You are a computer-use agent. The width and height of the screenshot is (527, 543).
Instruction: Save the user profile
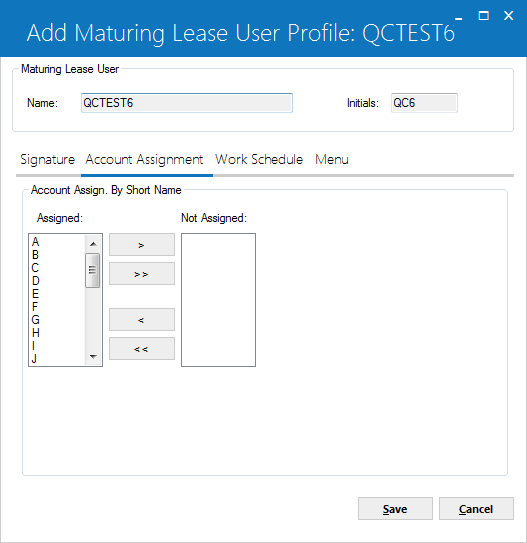395,509
